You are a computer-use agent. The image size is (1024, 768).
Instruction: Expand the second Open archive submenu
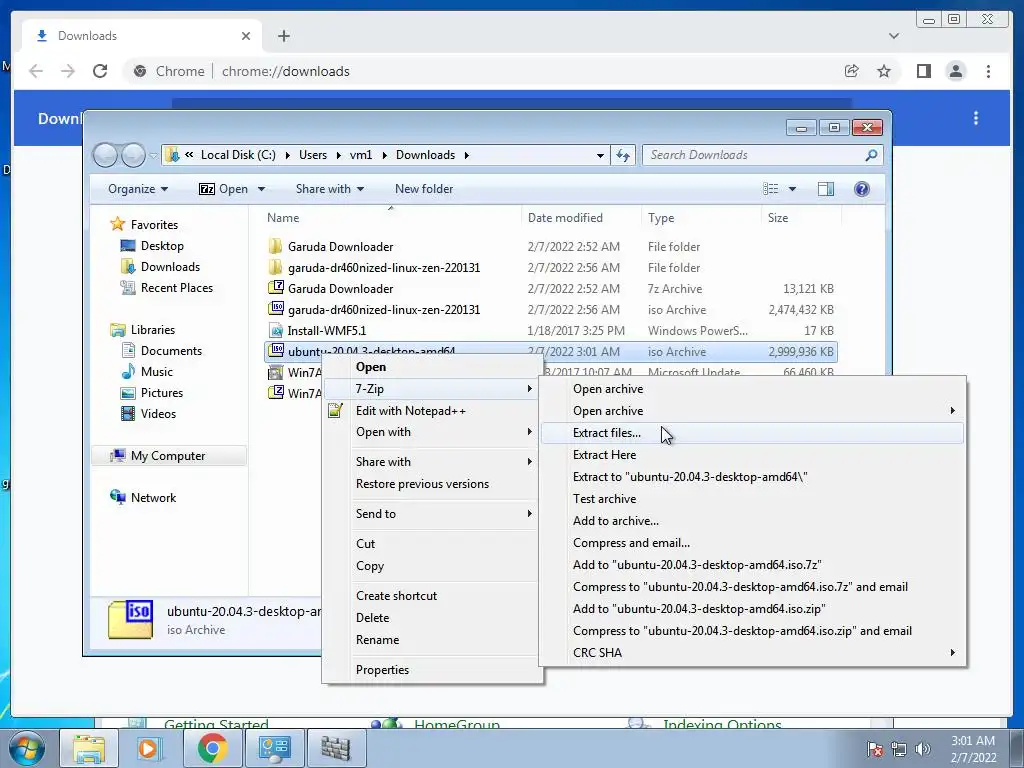point(753,411)
